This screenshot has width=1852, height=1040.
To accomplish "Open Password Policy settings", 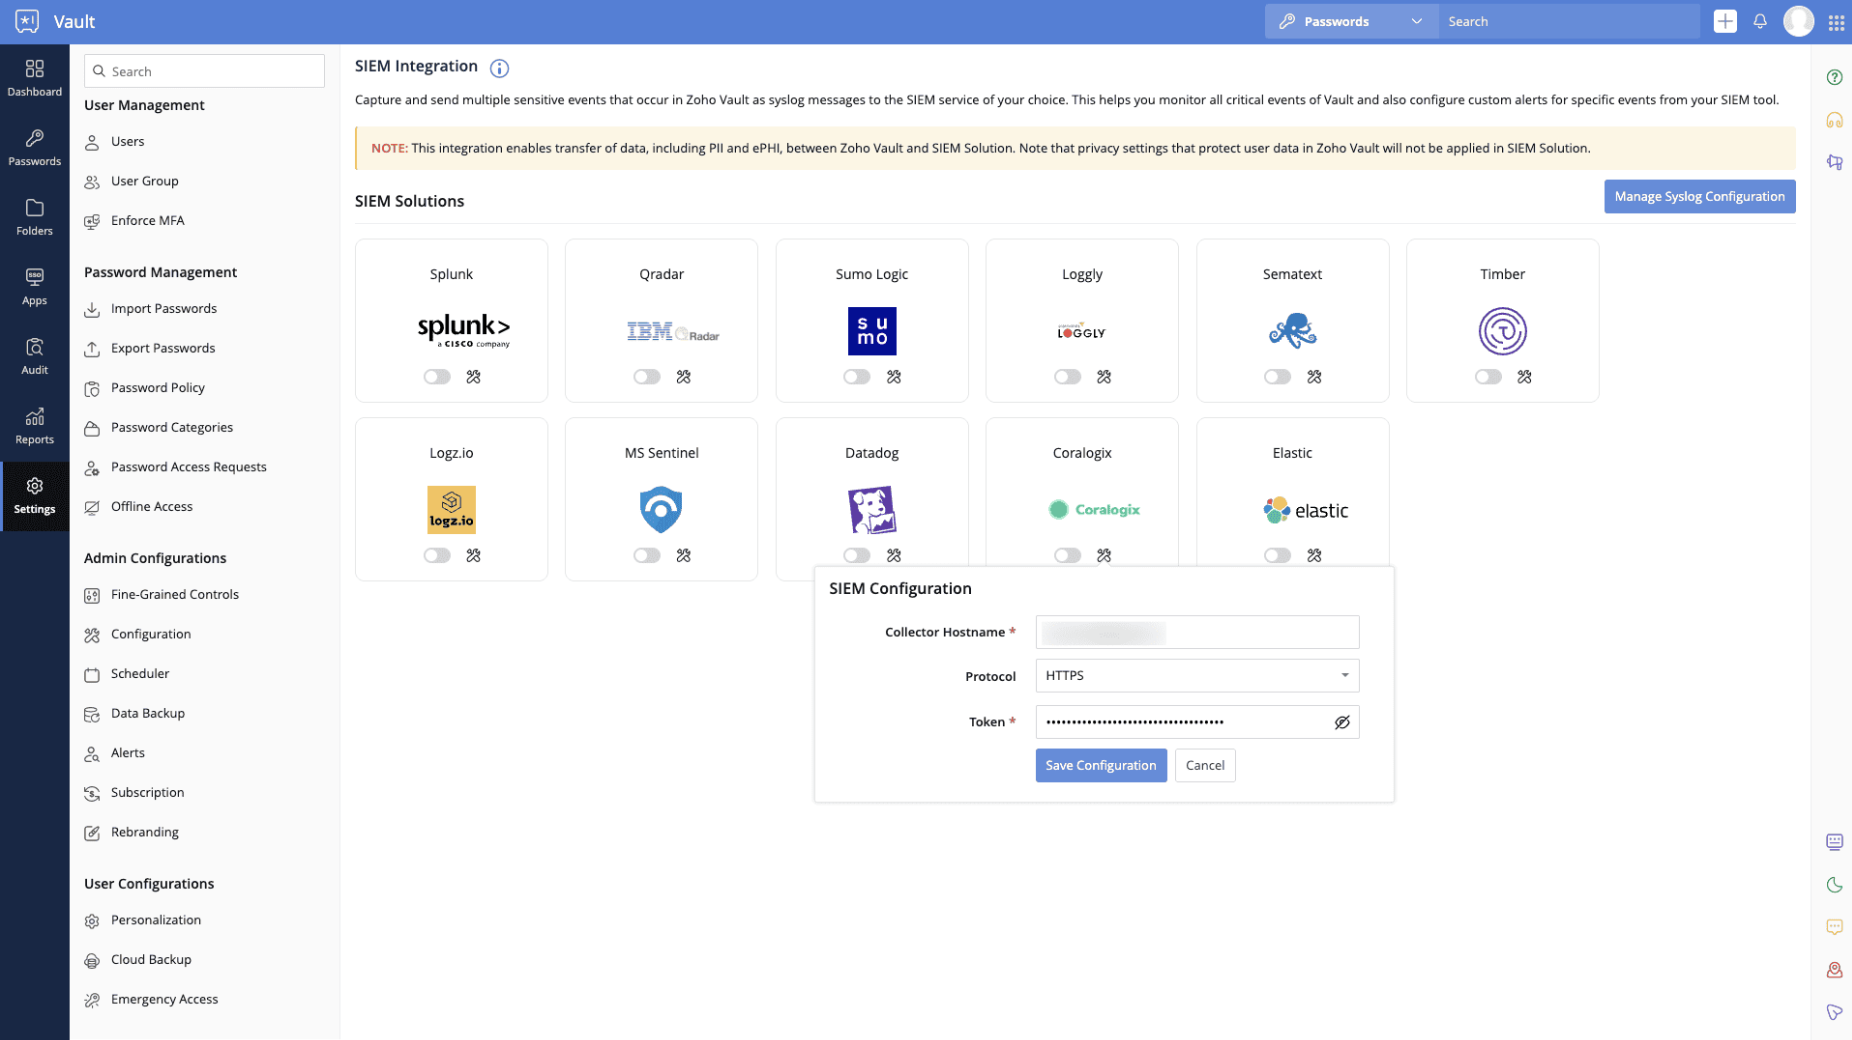I will pos(157,388).
